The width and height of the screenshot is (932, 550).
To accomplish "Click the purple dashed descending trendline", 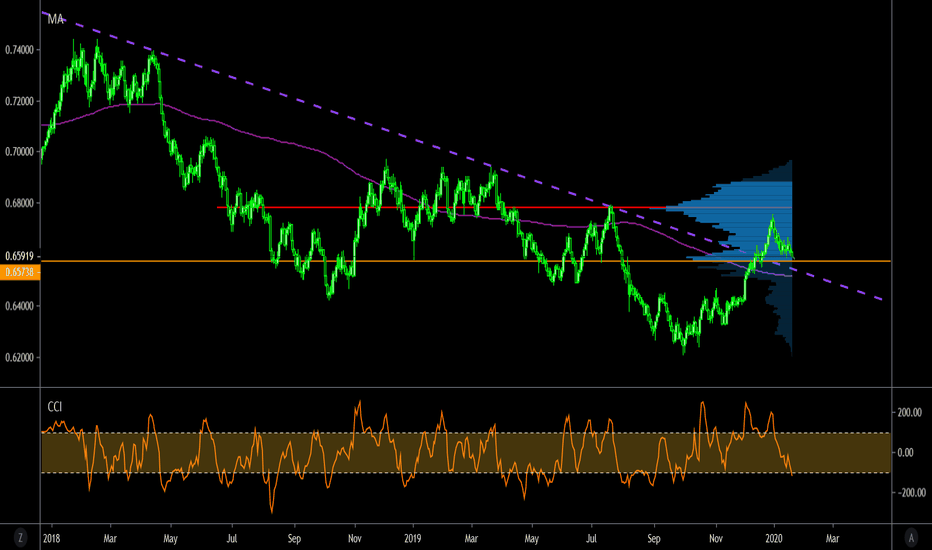I will (300, 110).
